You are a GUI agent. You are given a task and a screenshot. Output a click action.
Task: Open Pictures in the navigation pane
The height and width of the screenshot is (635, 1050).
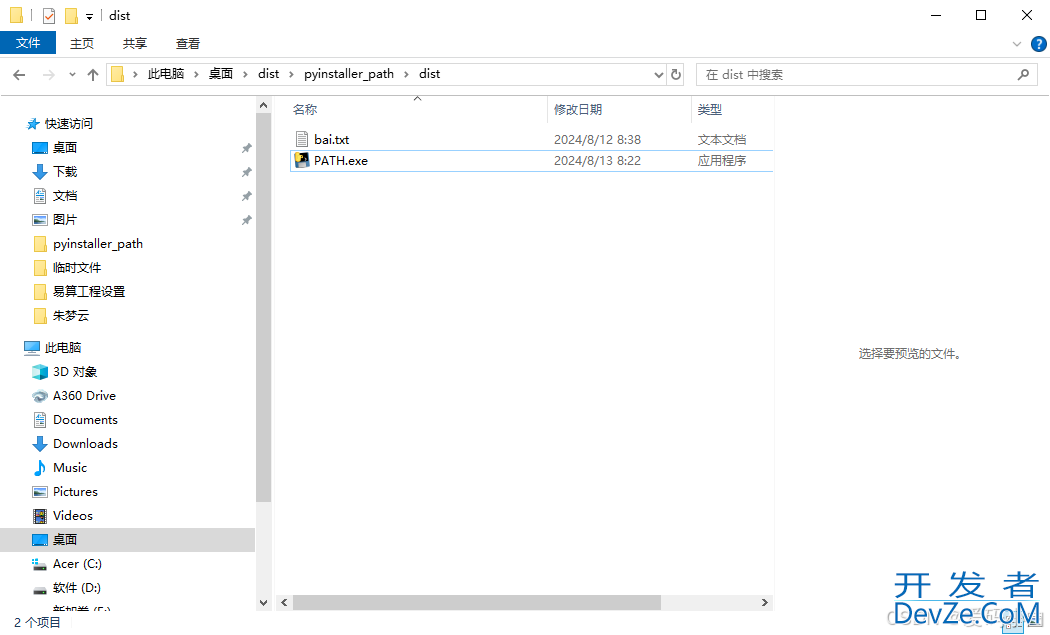(75, 492)
